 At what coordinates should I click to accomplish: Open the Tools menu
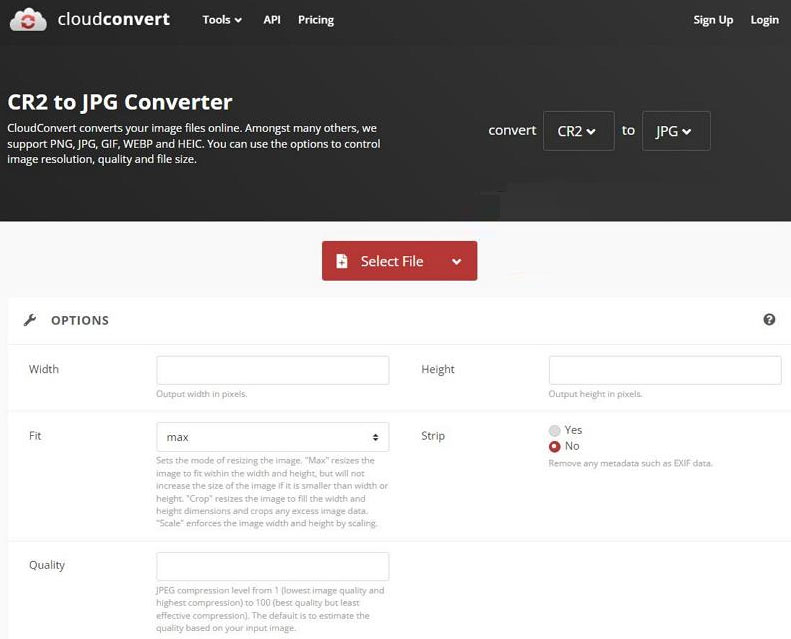pos(222,20)
